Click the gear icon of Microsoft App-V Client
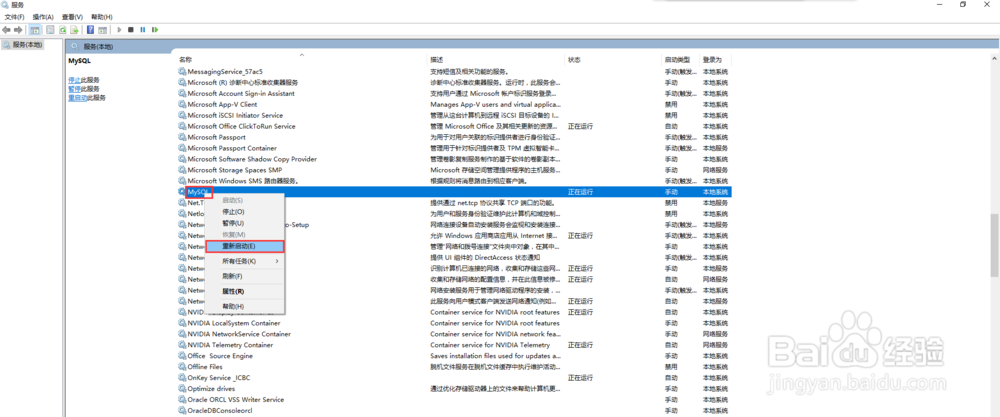1000x417 pixels. [182, 105]
